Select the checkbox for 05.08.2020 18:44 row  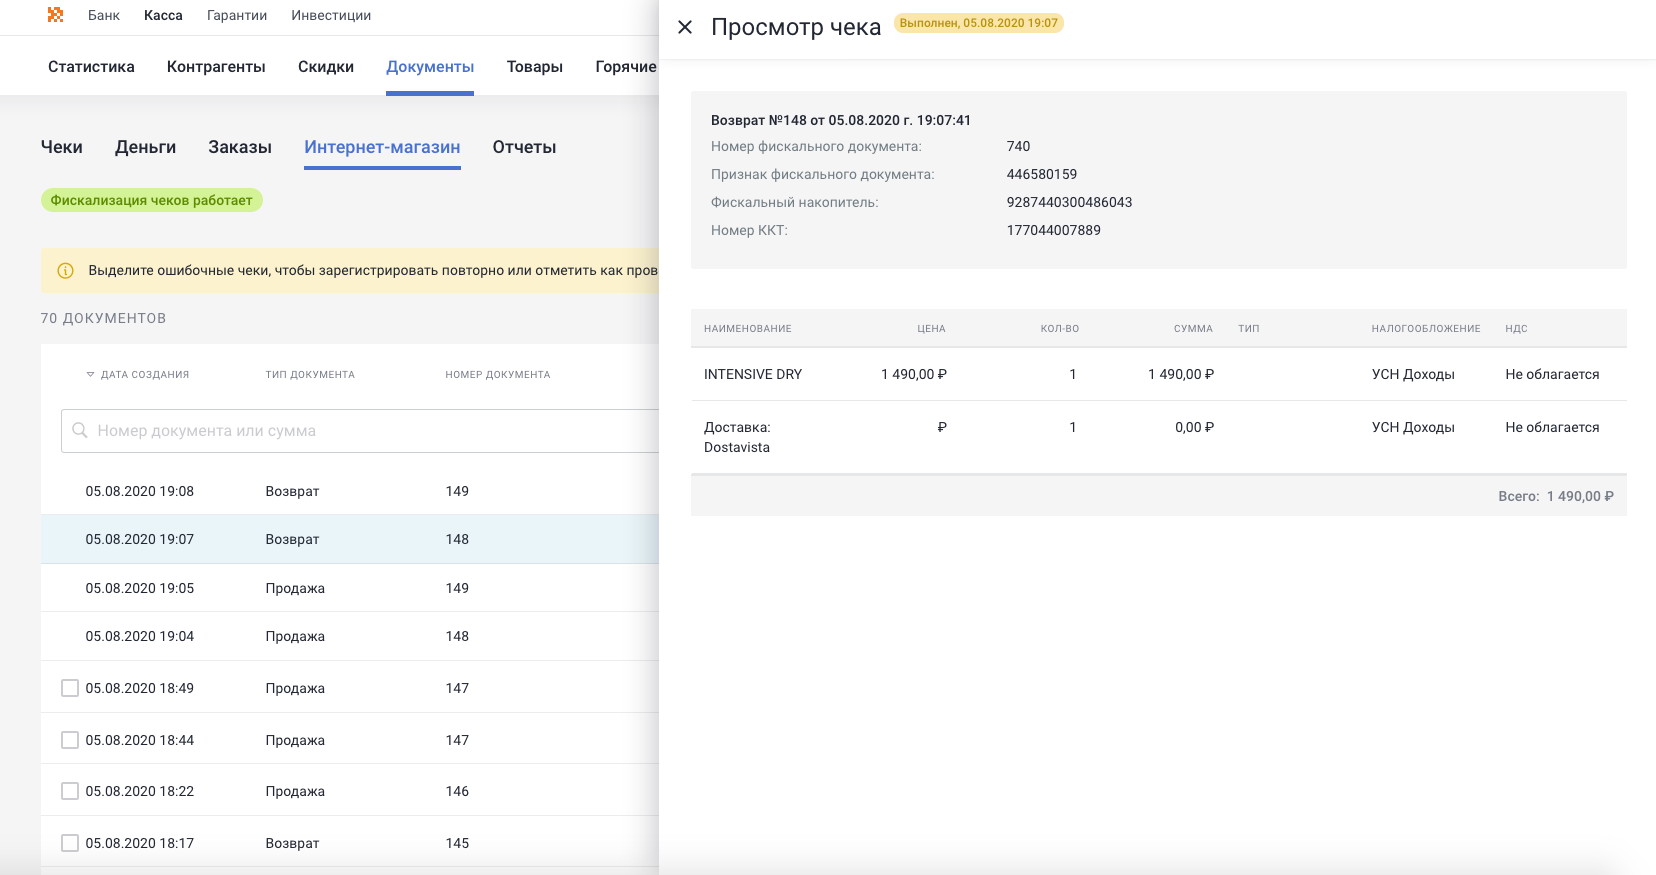pos(70,740)
